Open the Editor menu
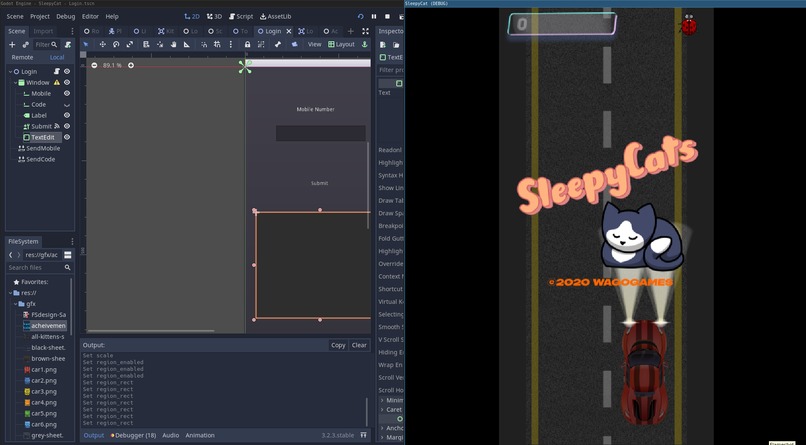 (x=90, y=16)
